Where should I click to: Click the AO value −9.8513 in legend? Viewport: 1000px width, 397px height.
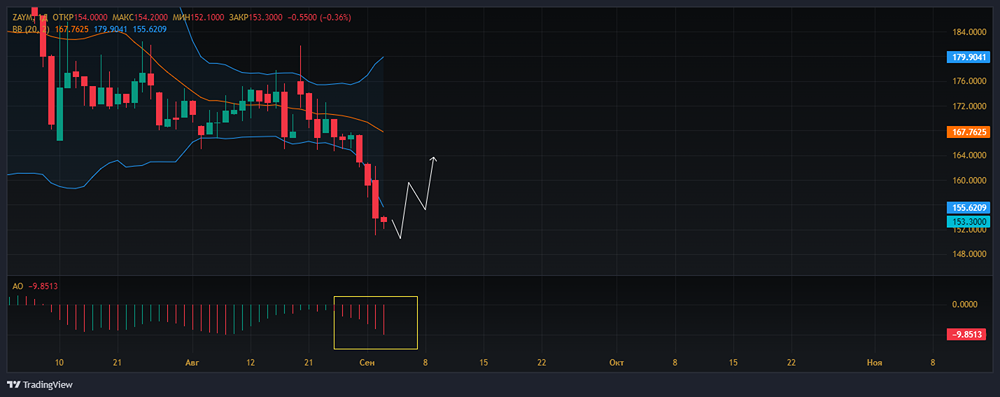pyautogui.click(x=42, y=286)
